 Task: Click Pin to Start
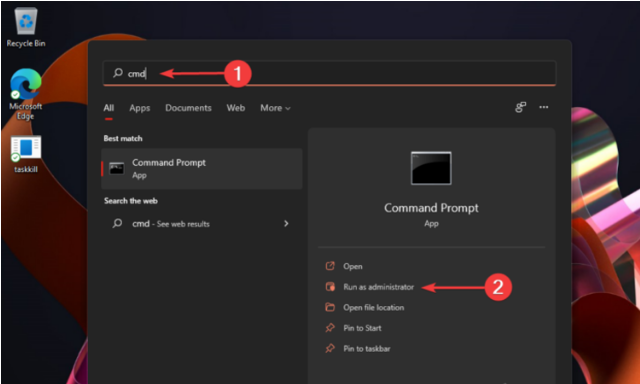click(362, 328)
